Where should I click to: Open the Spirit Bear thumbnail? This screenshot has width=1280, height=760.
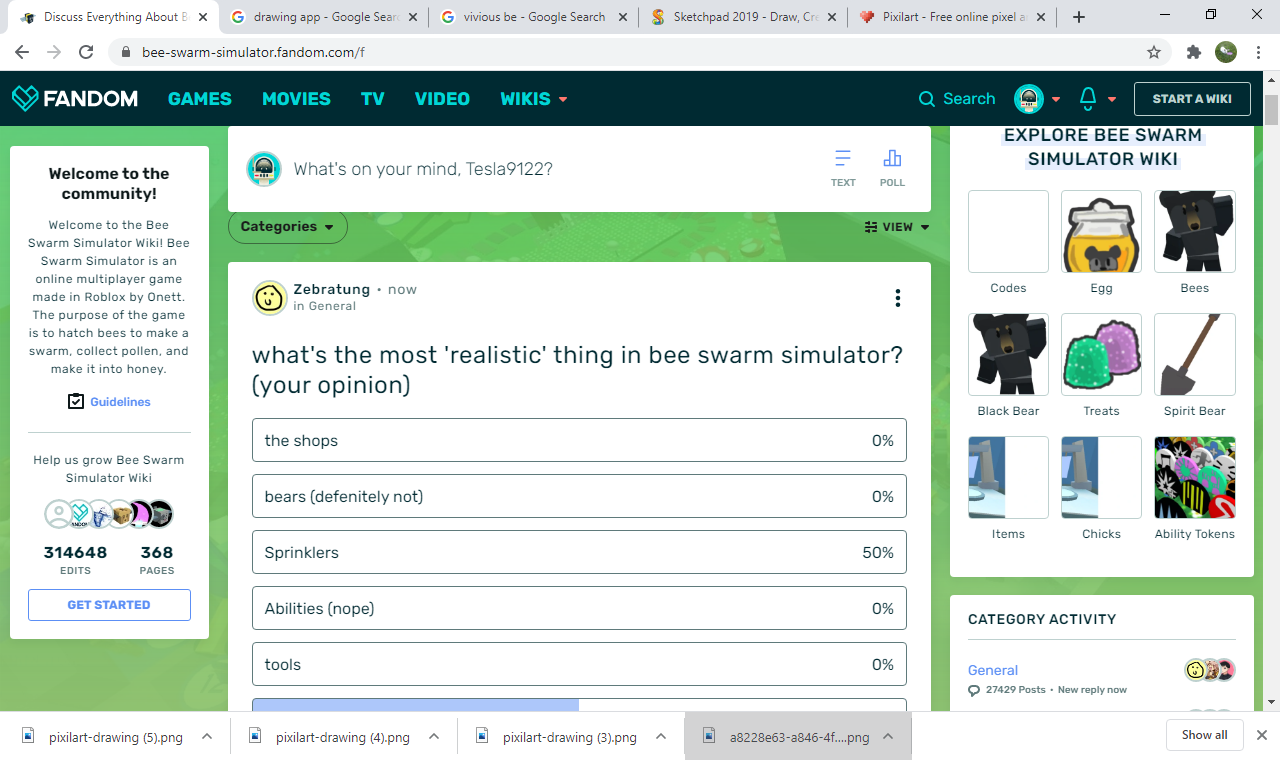(x=1195, y=354)
